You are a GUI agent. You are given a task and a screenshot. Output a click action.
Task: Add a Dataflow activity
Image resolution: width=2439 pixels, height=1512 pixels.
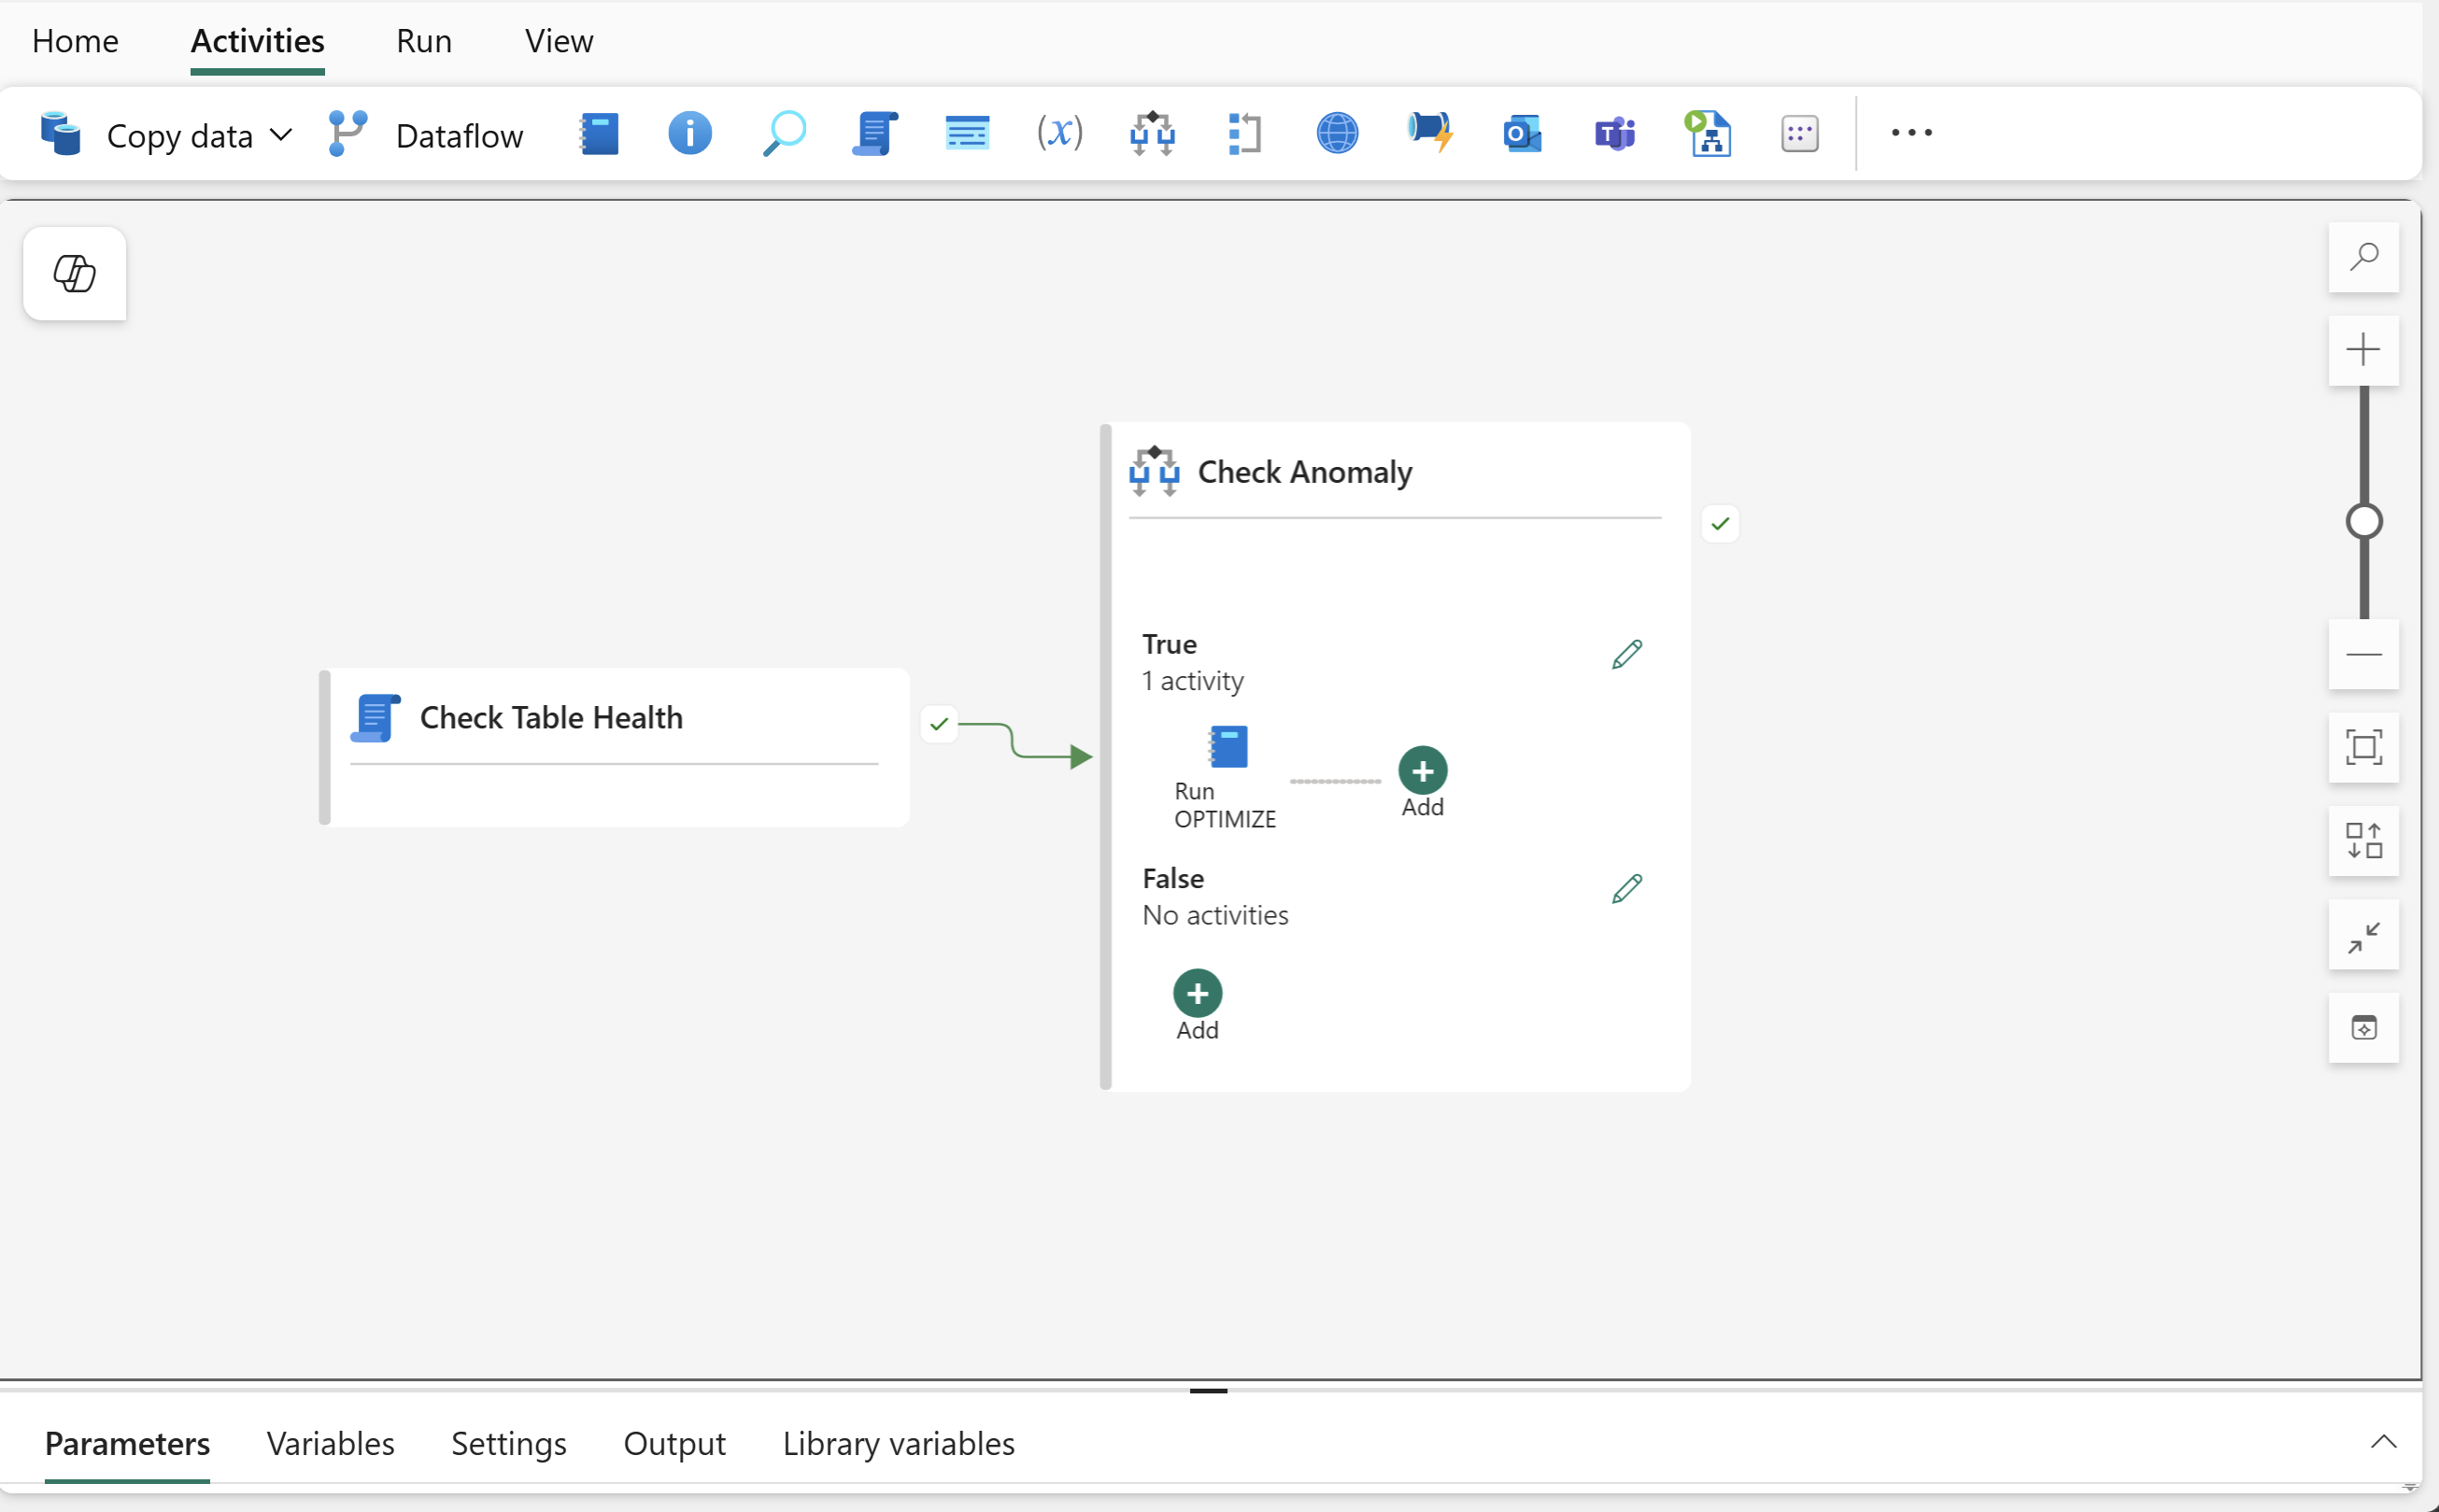(x=426, y=134)
